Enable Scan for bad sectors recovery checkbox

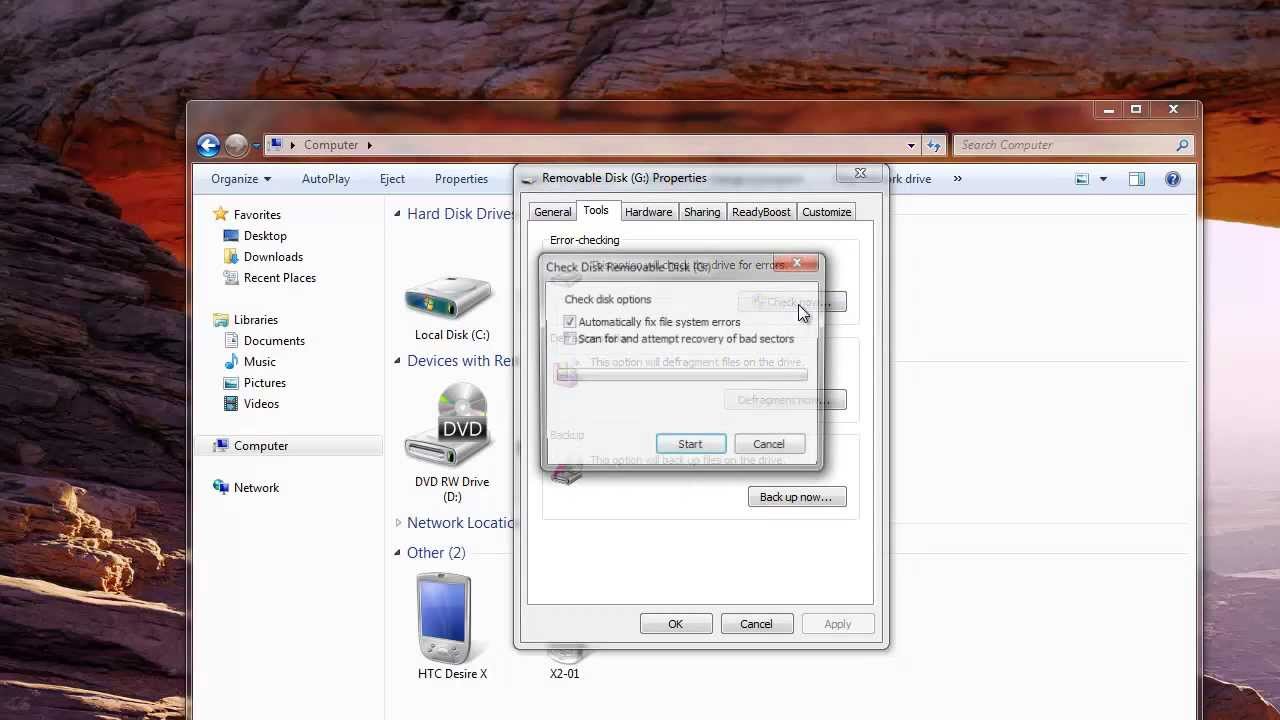pyautogui.click(x=570, y=339)
